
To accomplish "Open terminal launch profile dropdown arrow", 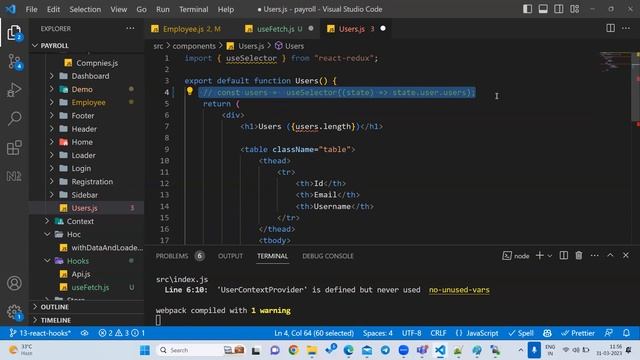I will [x=550, y=256].
